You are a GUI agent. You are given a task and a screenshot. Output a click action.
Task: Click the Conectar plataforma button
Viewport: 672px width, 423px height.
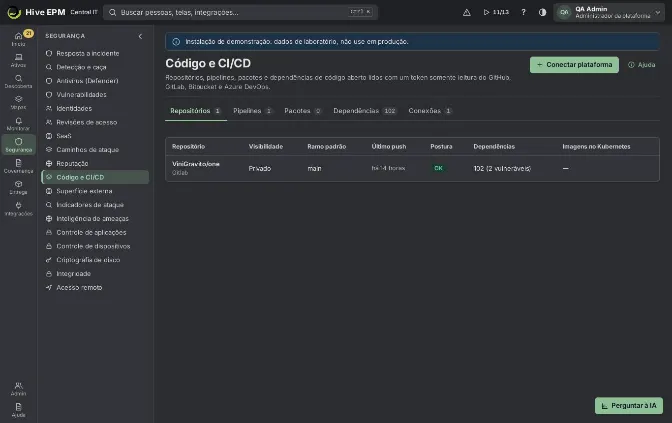point(574,65)
